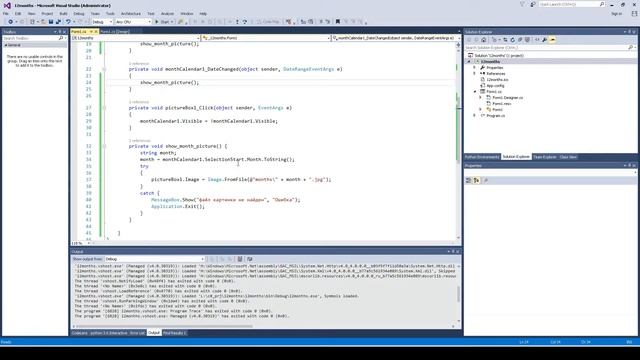The image size is (640, 360).
Task: Select App.config in Solution Explorer
Action: click(x=495, y=86)
